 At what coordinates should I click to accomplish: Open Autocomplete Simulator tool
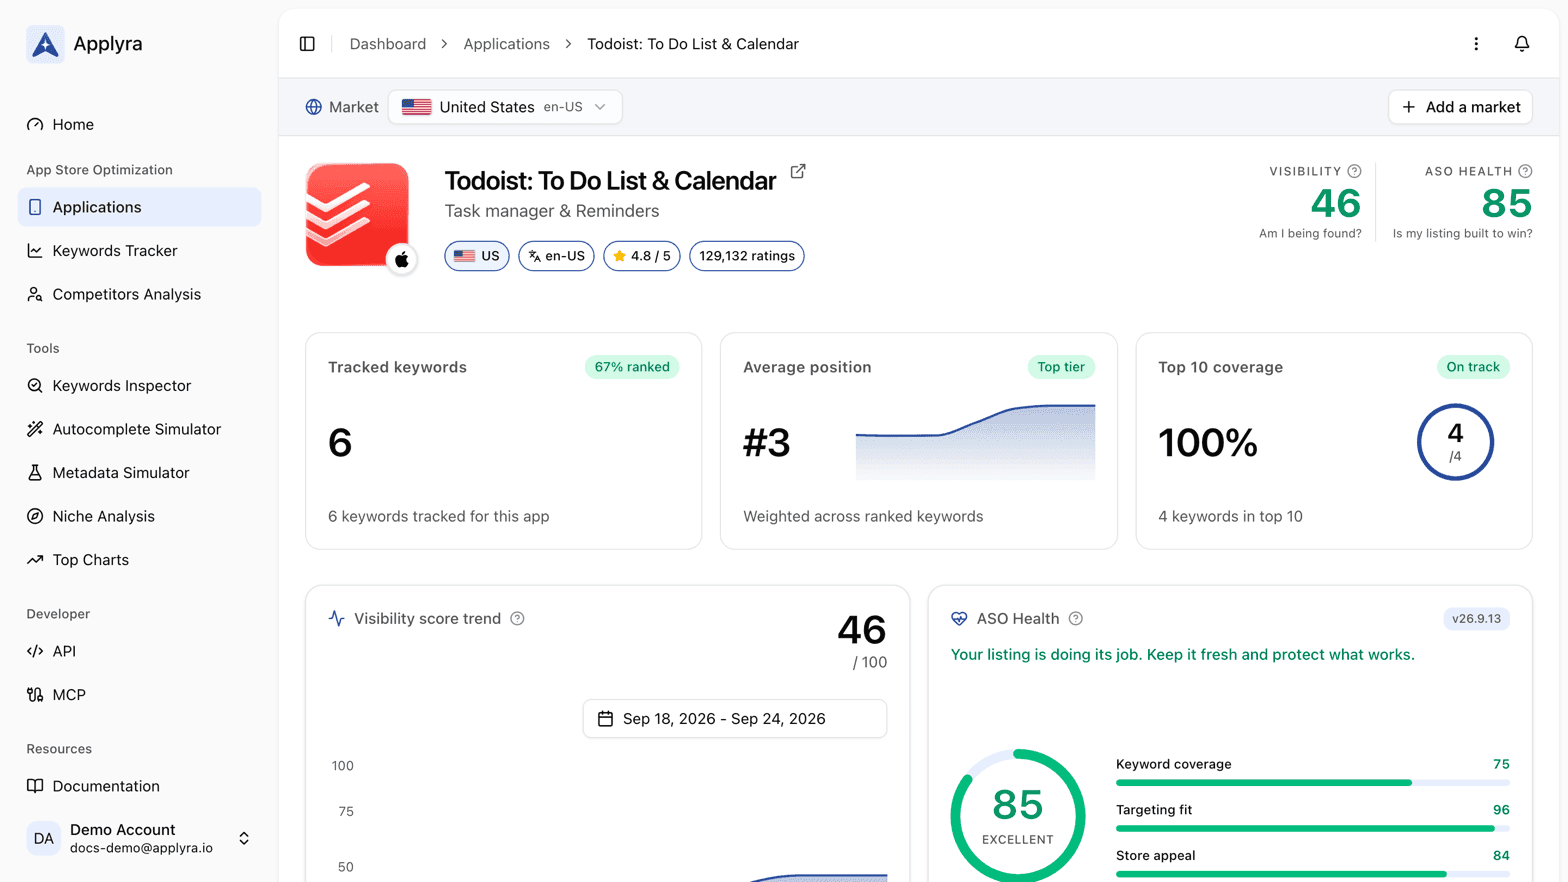(139, 429)
